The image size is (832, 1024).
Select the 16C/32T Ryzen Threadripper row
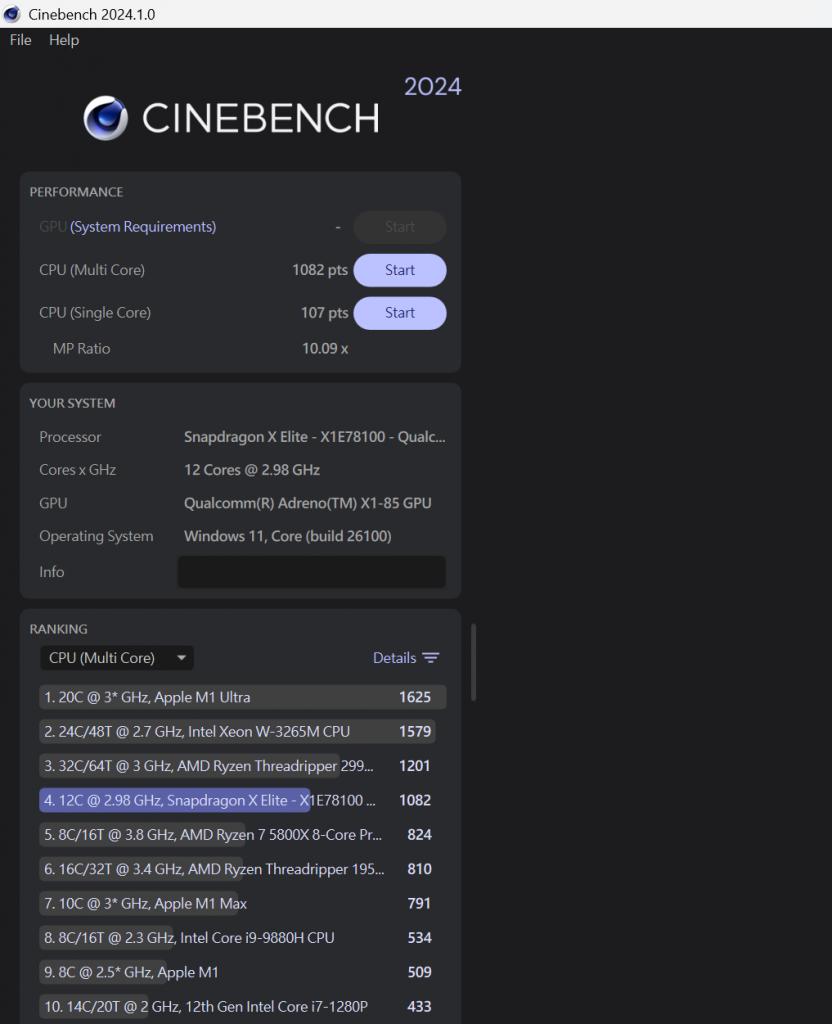pyautogui.click(x=242, y=869)
